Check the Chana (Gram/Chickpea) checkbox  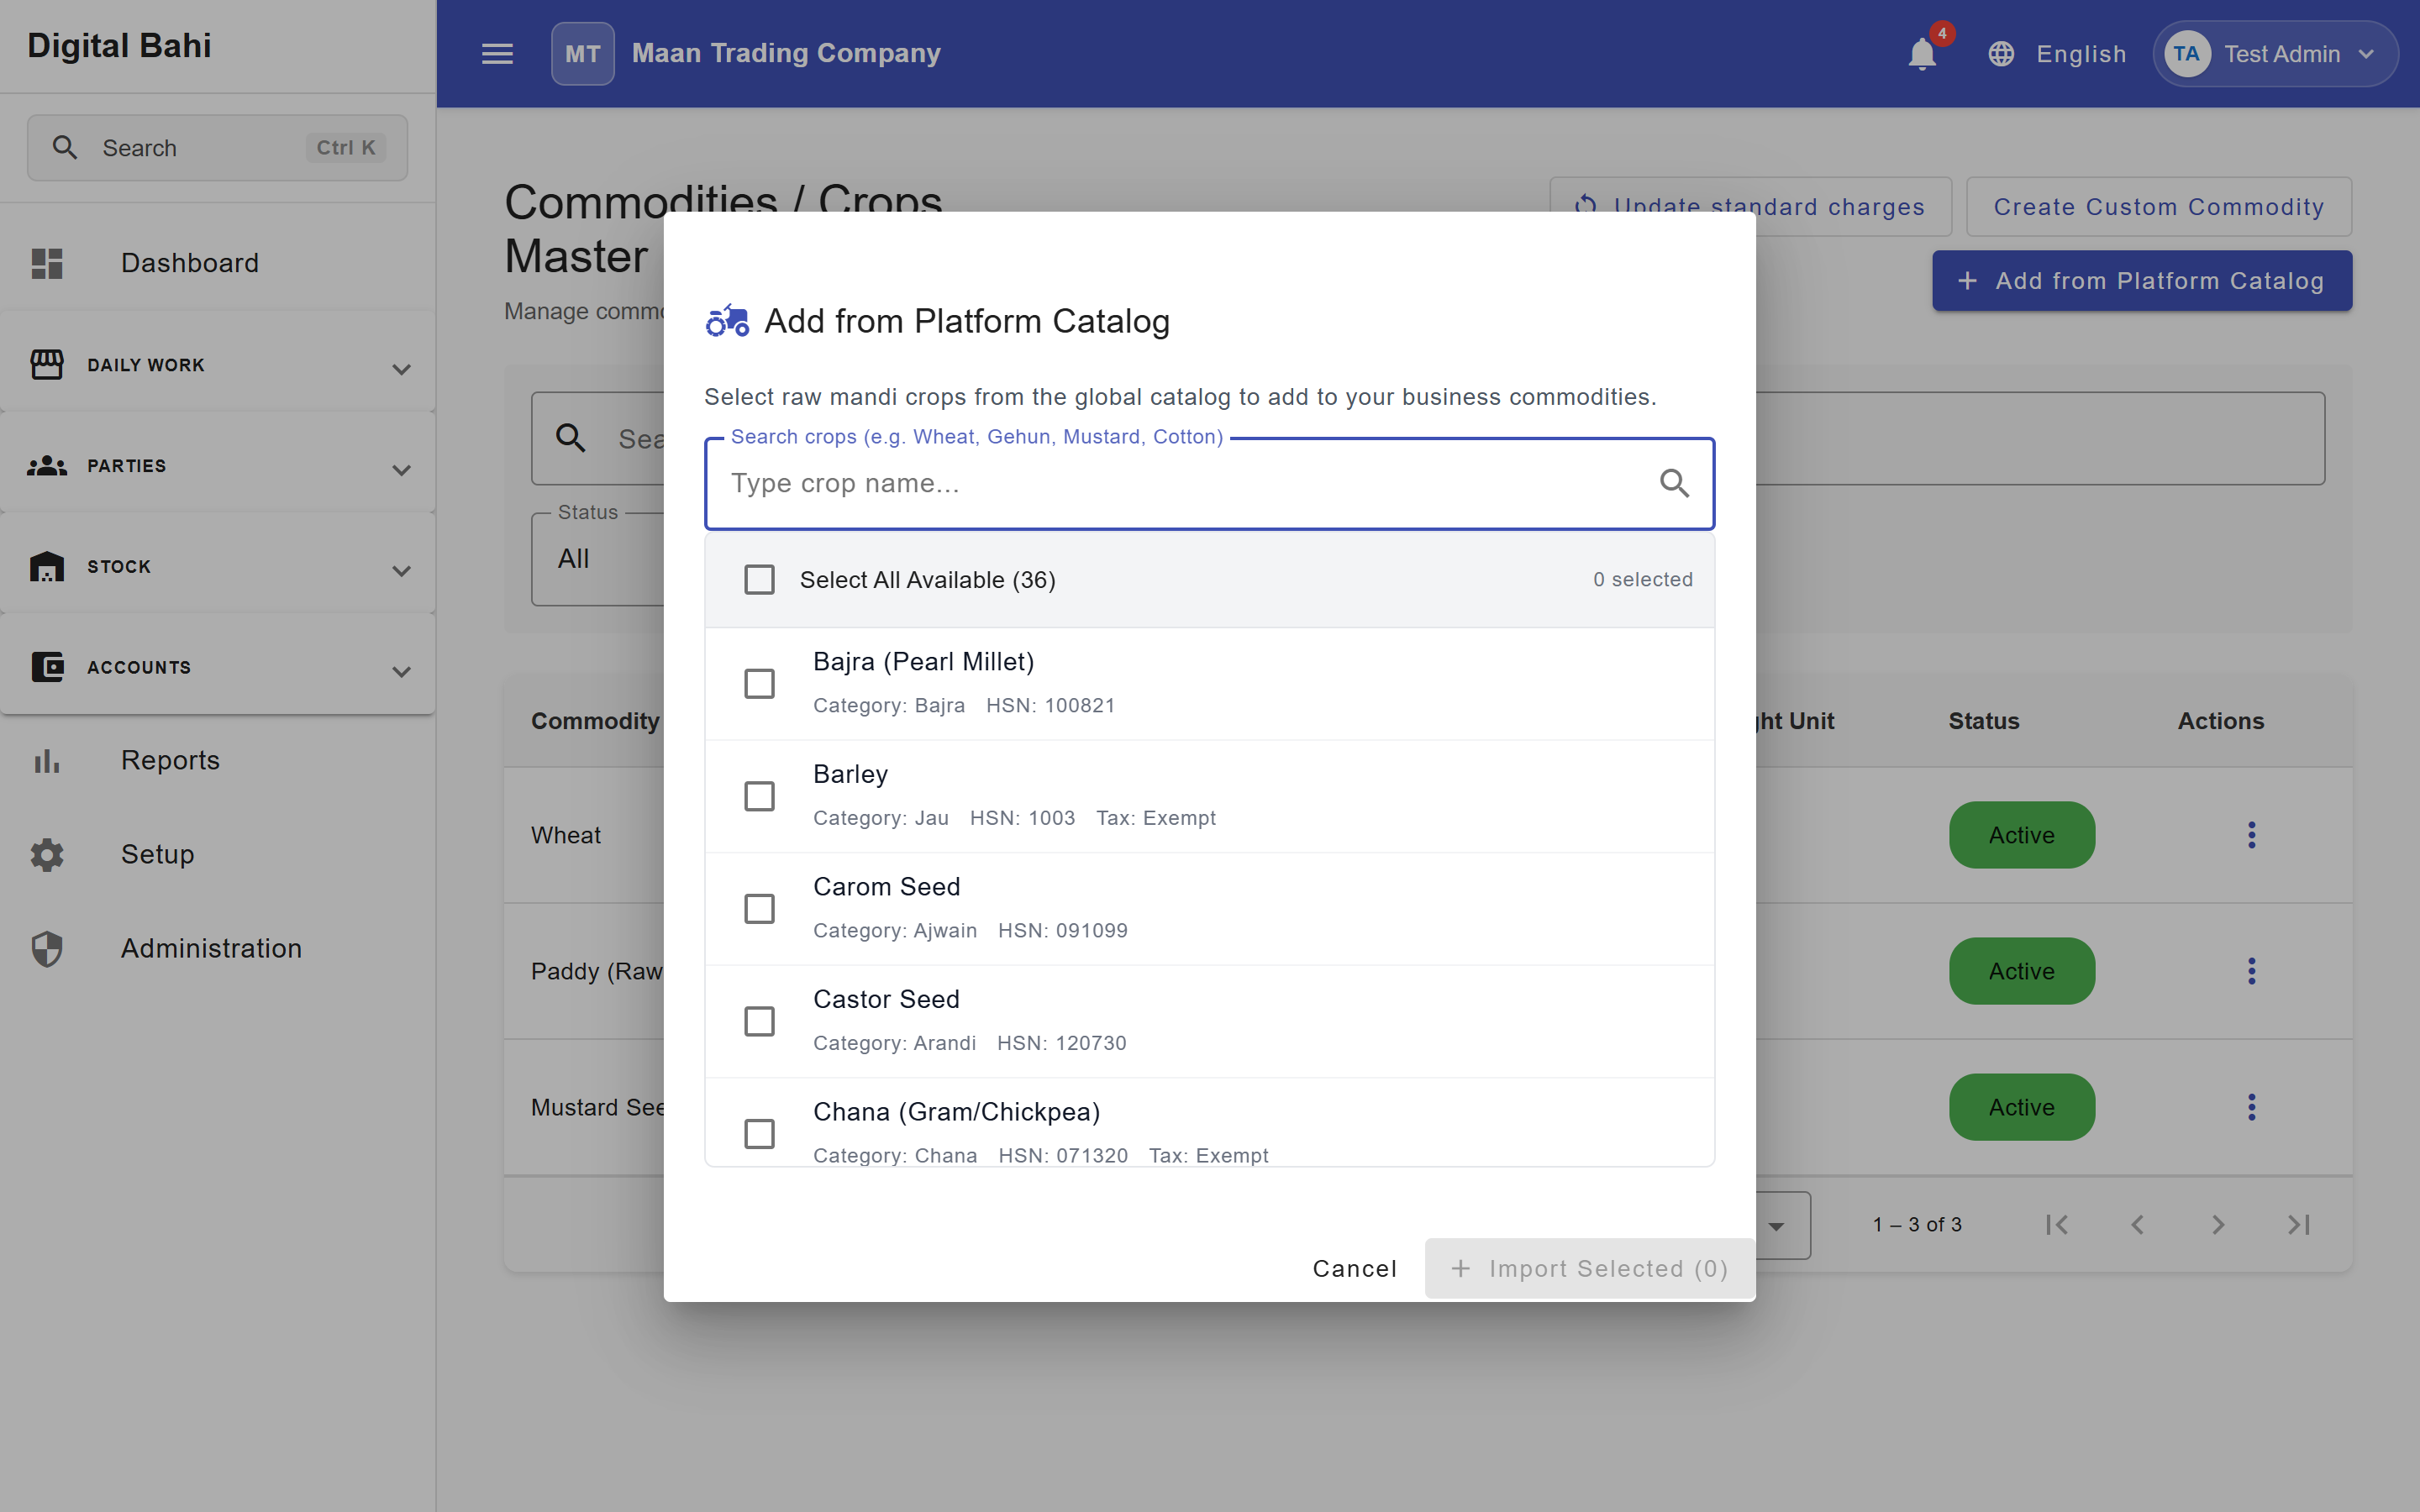(760, 1134)
